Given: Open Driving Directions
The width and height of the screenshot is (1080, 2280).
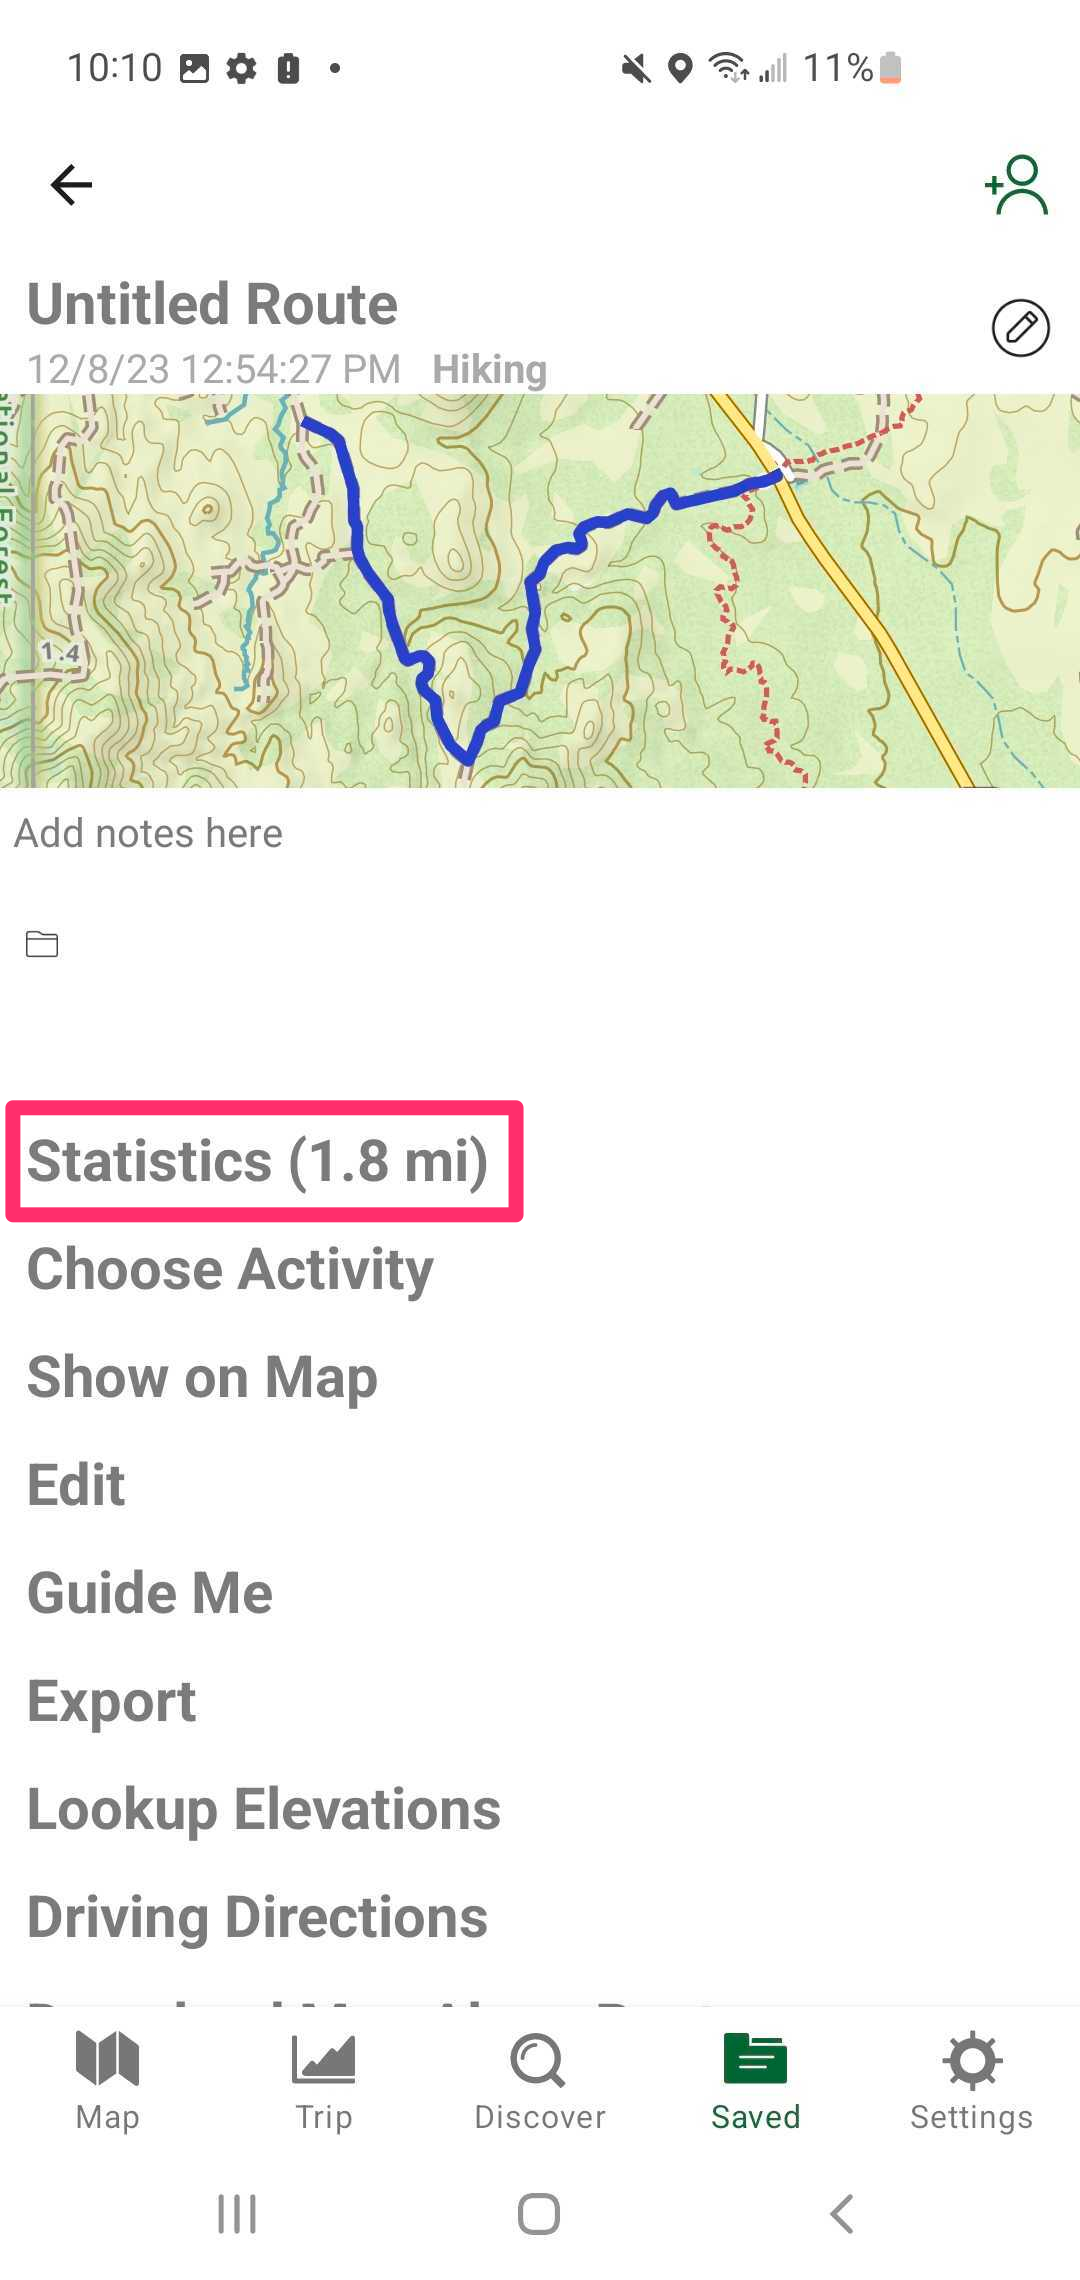Looking at the screenshot, I should click(x=257, y=1918).
